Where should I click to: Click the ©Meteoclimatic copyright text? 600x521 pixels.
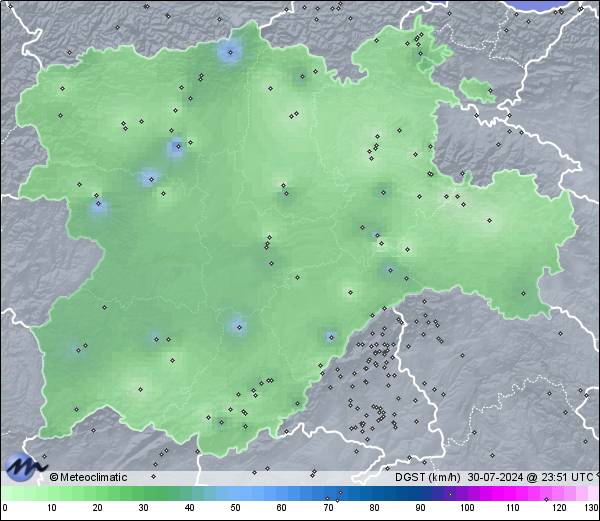88,477
